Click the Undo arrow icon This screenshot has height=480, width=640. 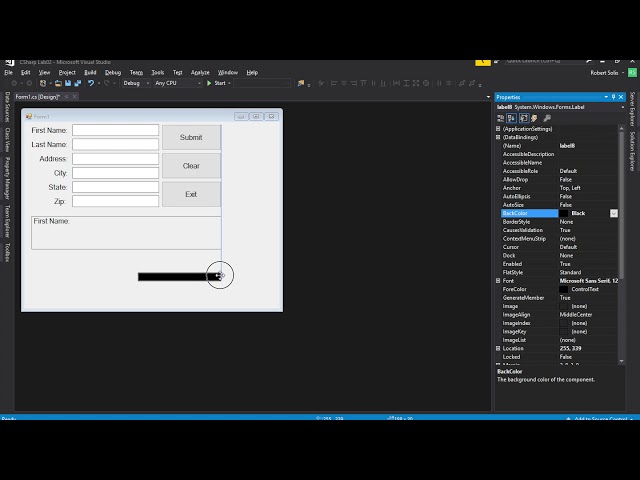pos(91,83)
